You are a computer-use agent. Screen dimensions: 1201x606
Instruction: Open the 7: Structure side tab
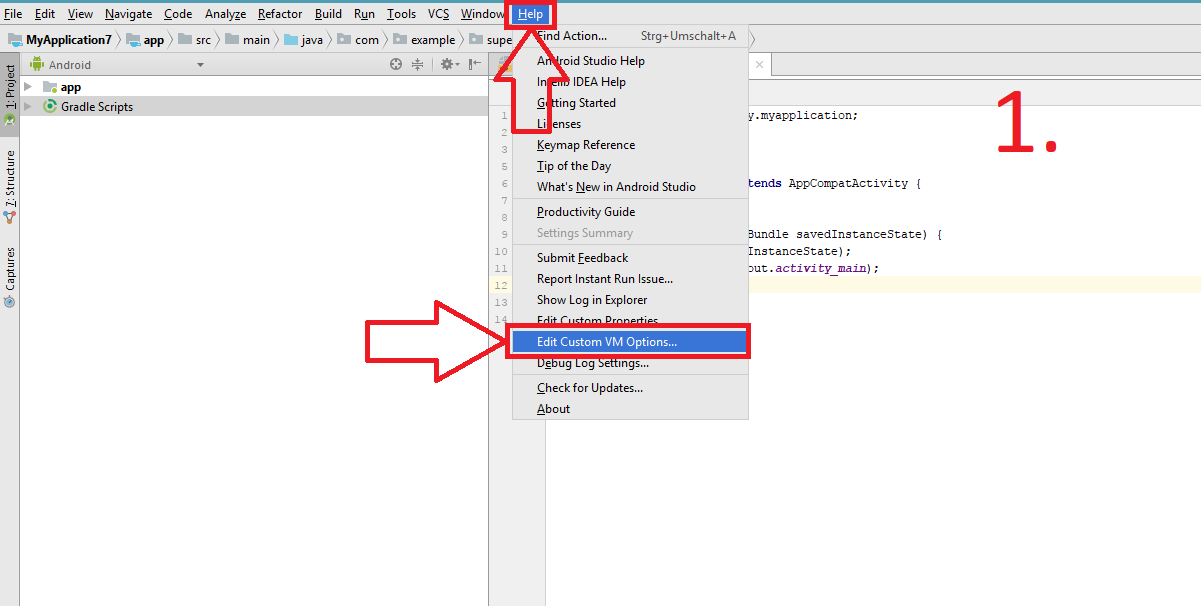[10, 185]
